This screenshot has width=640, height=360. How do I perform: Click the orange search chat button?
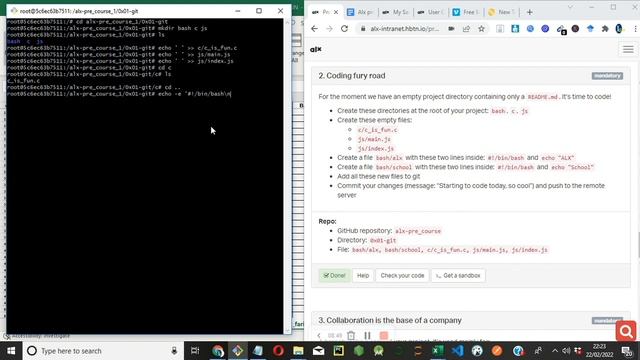click(626, 331)
